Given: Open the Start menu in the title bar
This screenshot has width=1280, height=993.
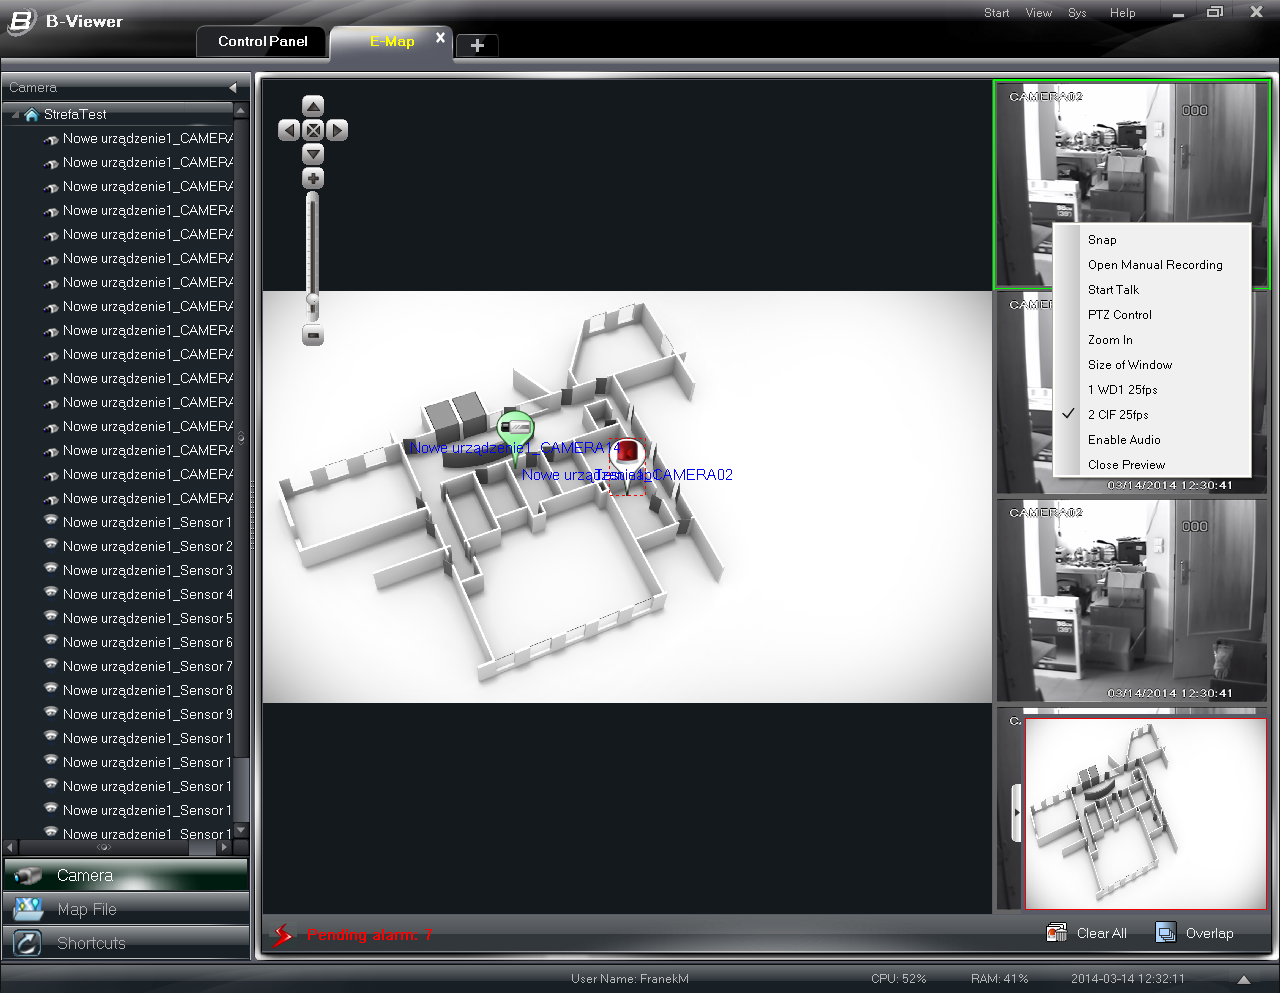Looking at the screenshot, I should (996, 13).
